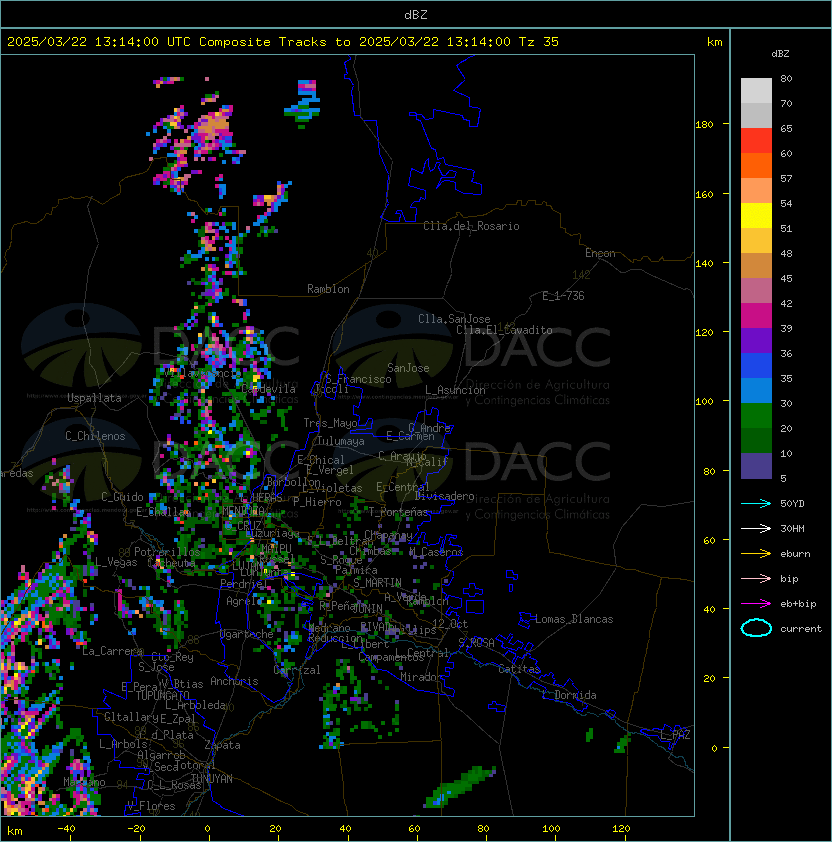The height and width of the screenshot is (842, 832).
Task: Click the 'La_Carrera' map label
Action: tap(112, 651)
